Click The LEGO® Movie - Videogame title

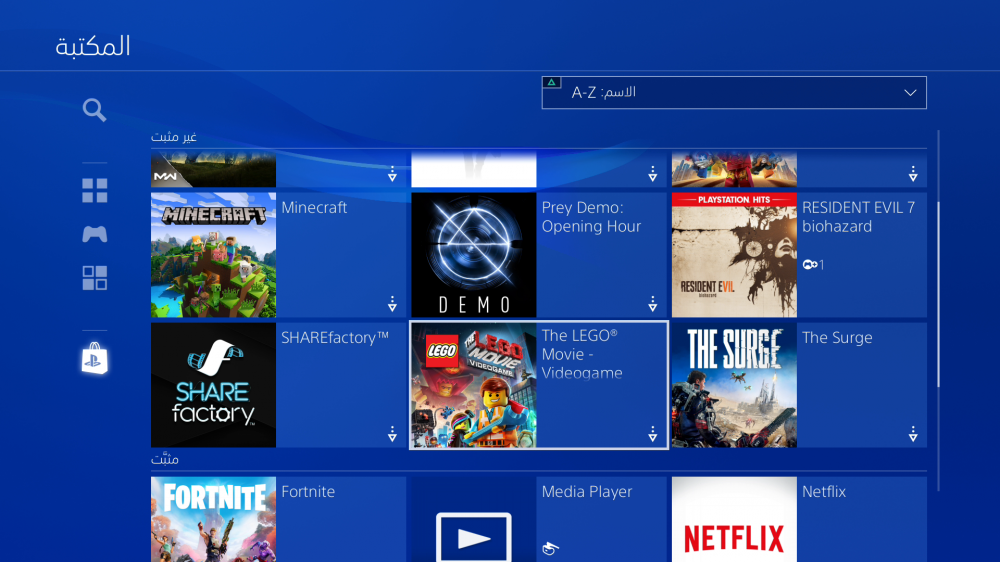[582, 354]
